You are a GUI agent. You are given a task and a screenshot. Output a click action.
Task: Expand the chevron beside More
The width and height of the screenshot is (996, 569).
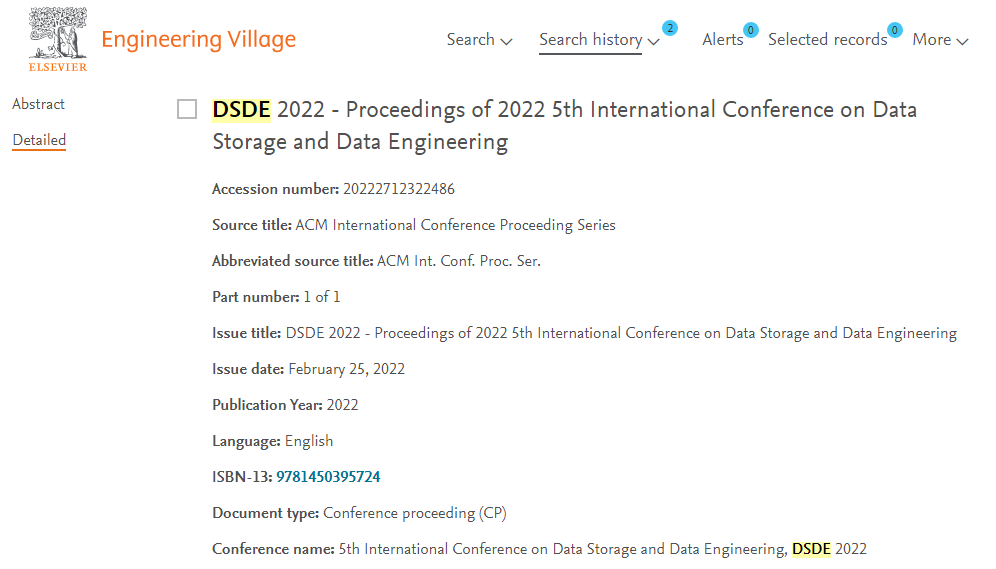(963, 42)
